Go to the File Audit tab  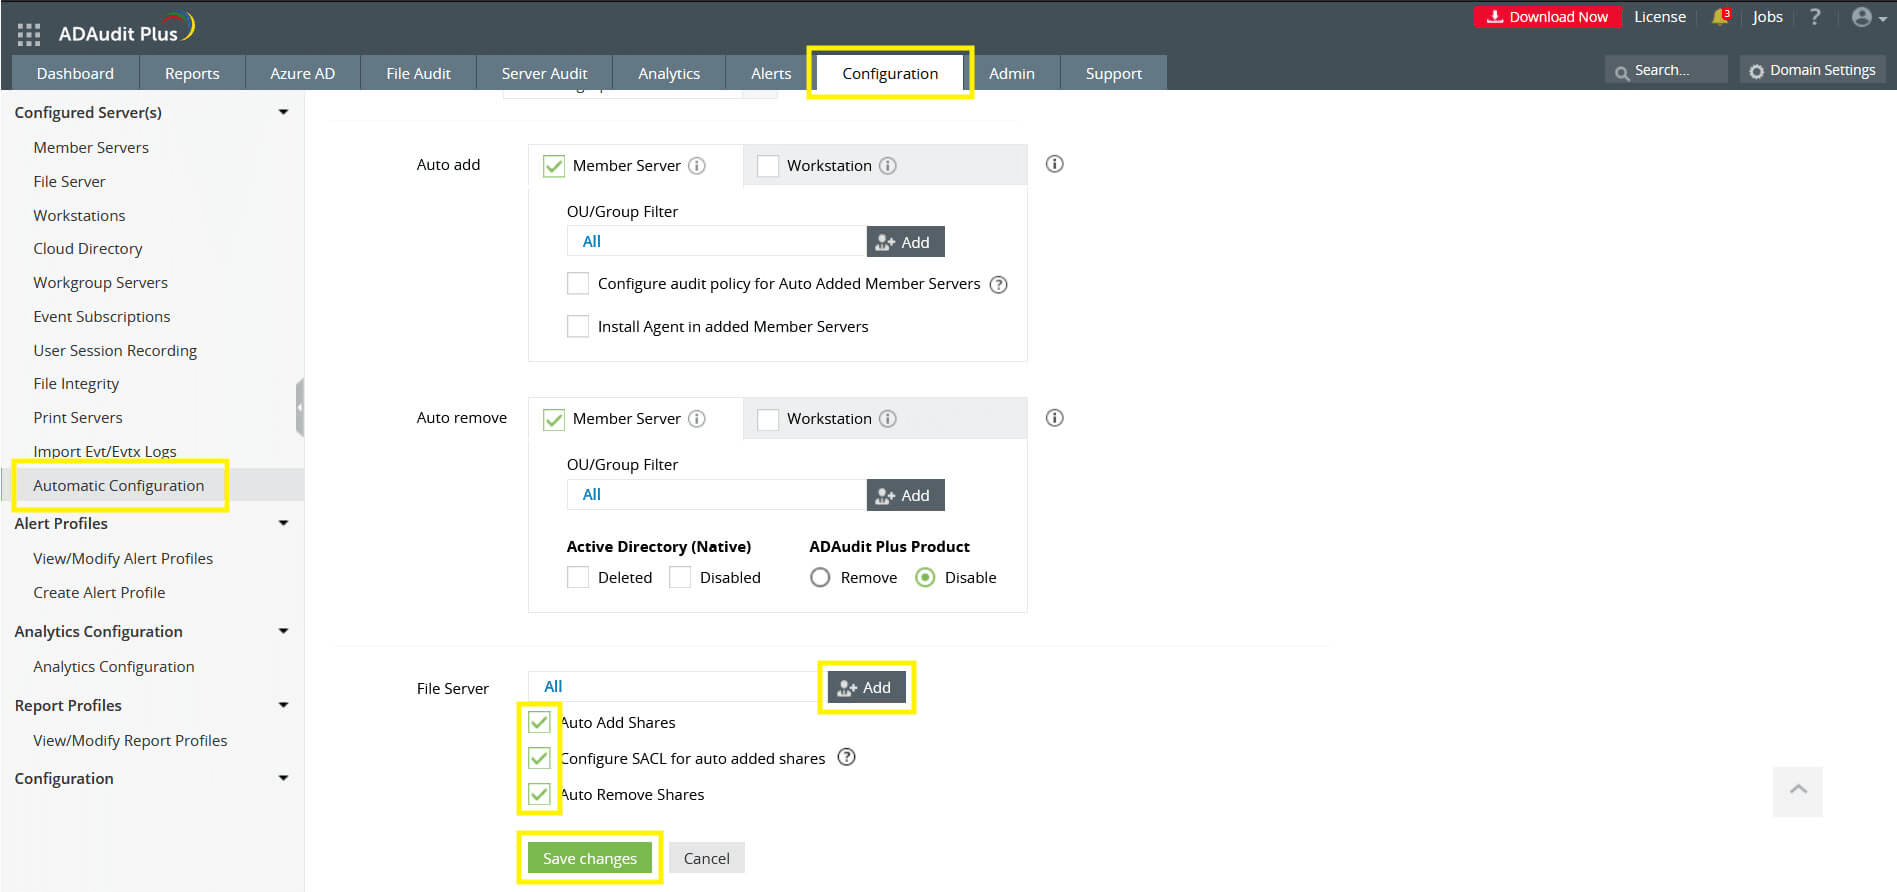418,73
